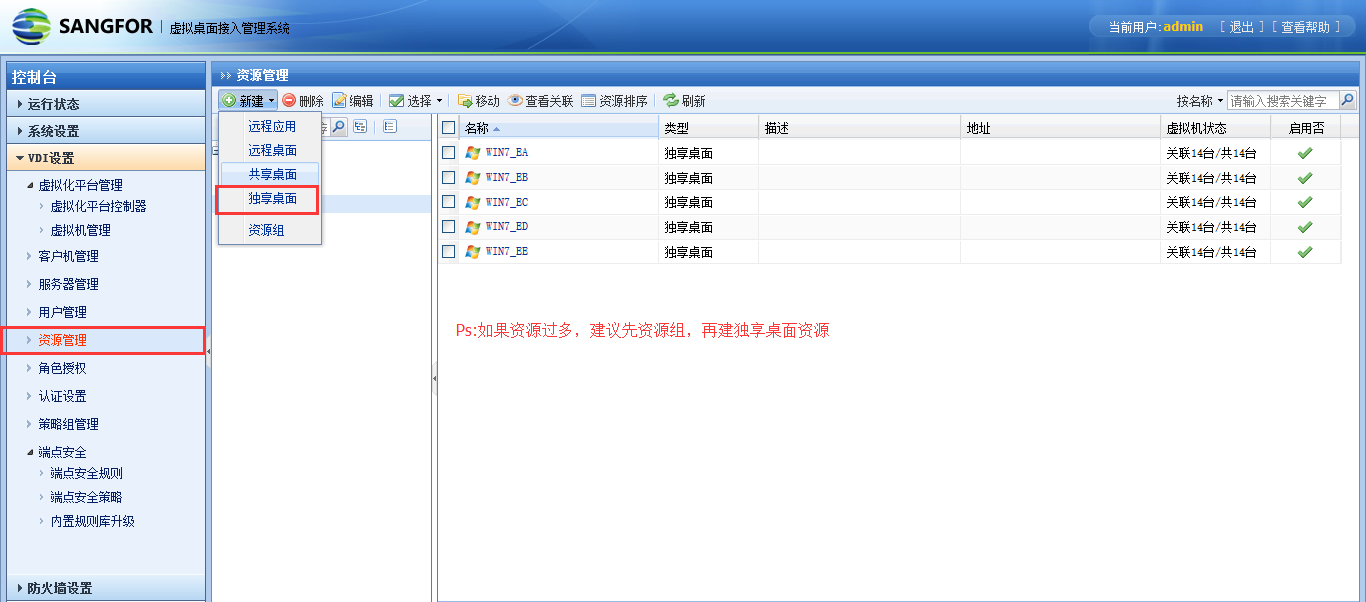Screen dimensions: 1366x602
Task: Open the 选择 (Select) dropdown
Action: click(415, 101)
